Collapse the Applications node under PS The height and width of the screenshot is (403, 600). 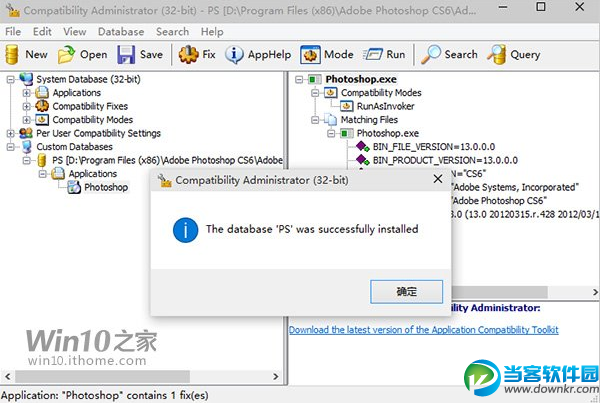[x=42, y=174]
